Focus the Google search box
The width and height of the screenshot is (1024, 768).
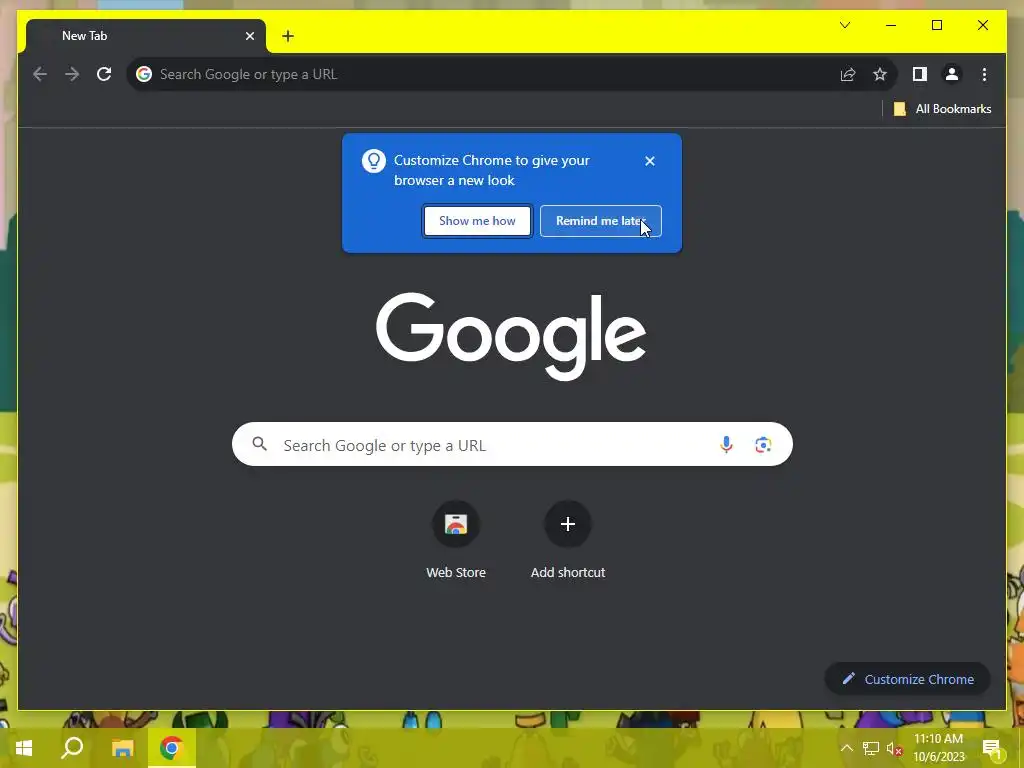513,445
